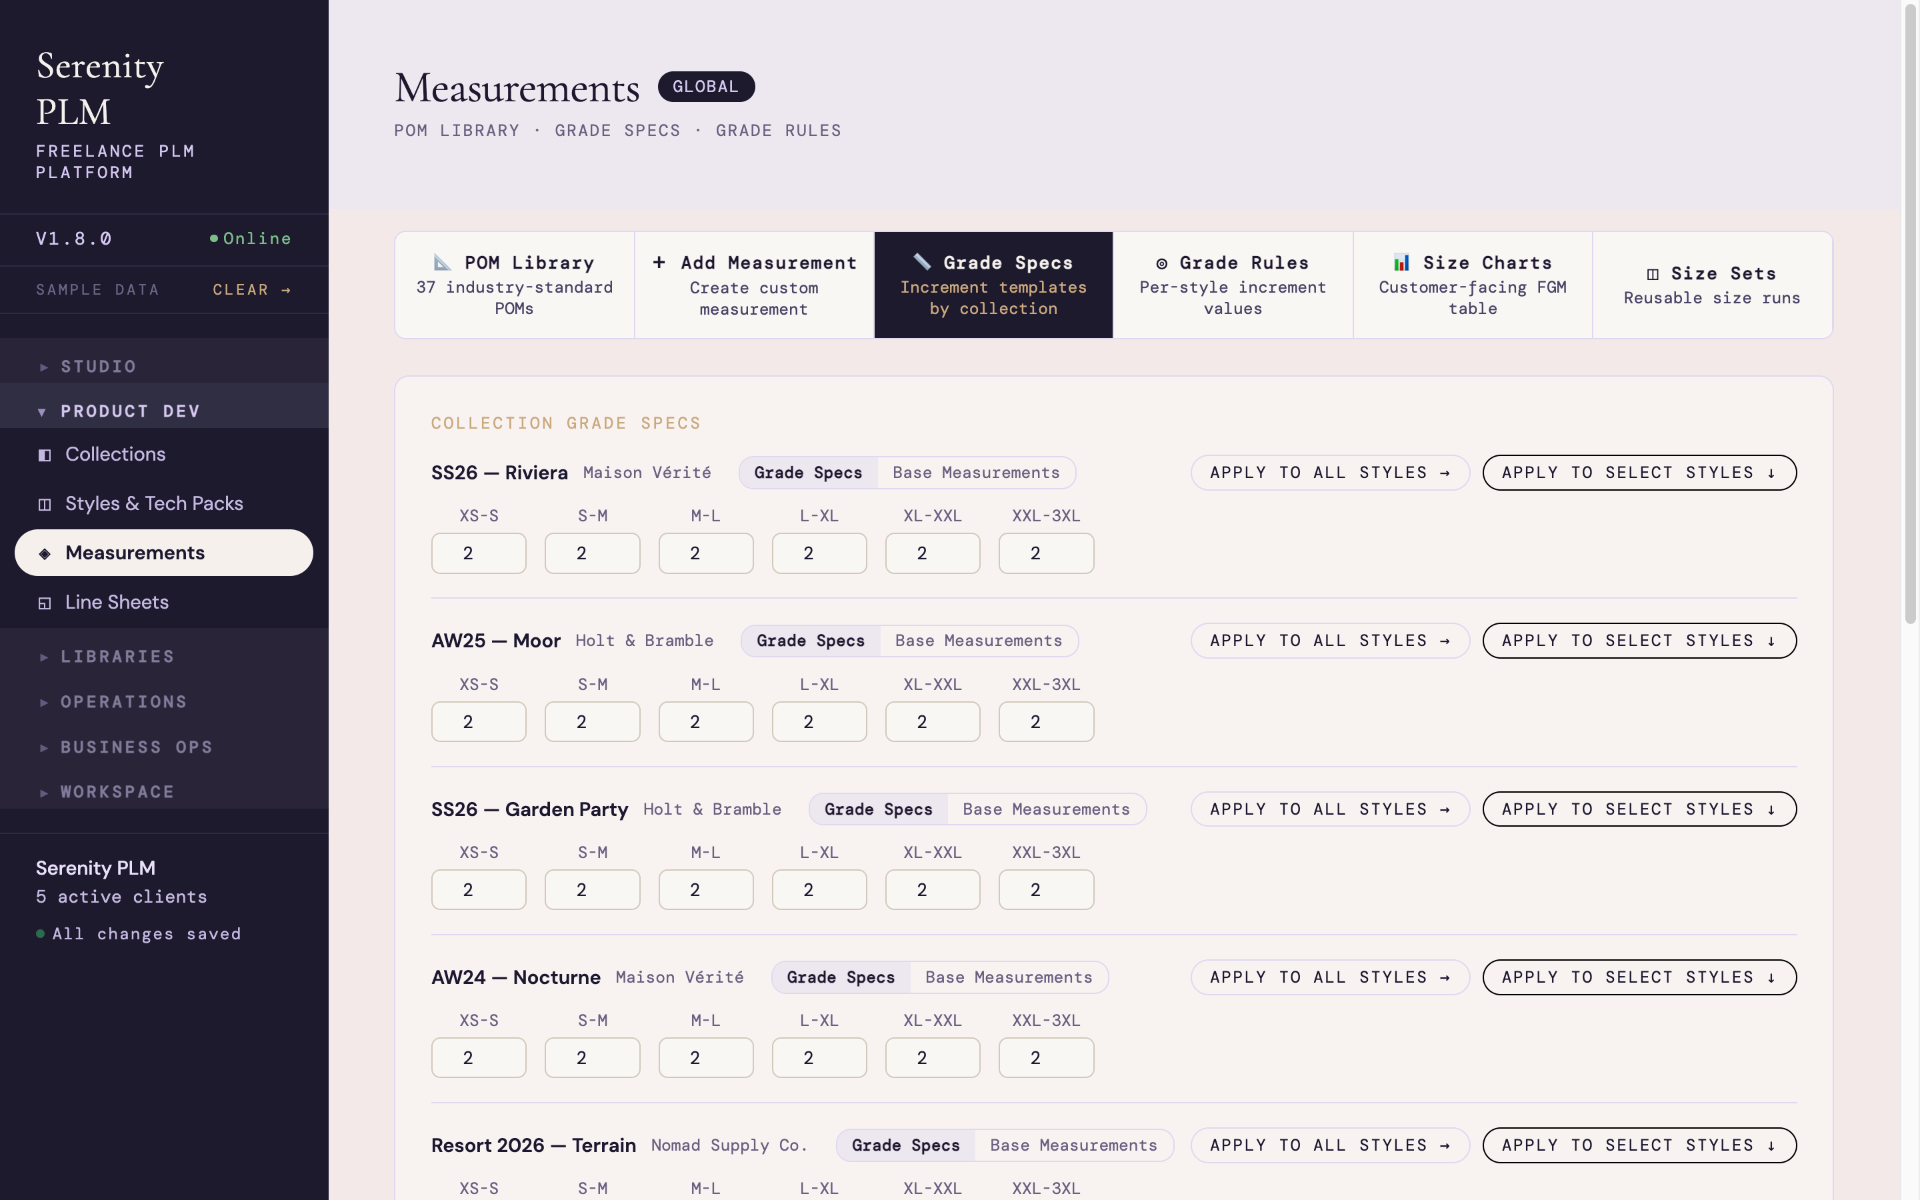Apply SS26 Garden Party grades to all styles
This screenshot has width=1920, height=1200.
1330,809
